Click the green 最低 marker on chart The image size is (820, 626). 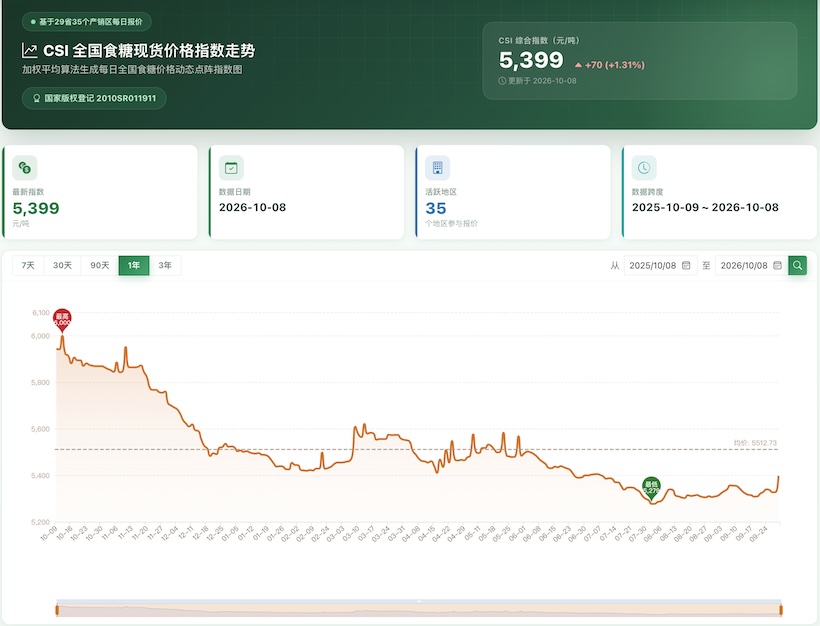pyautogui.click(x=651, y=487)
